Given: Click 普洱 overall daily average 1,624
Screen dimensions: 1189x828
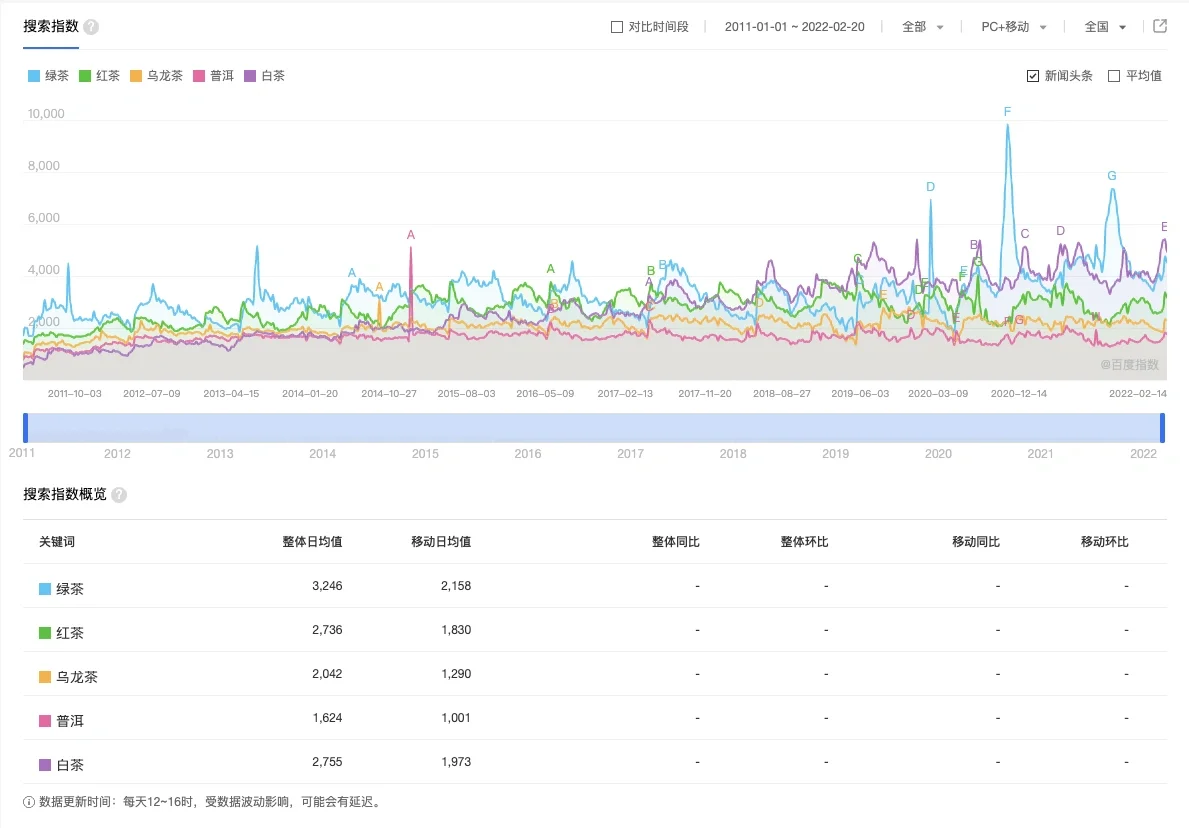Looking at the screenshot, I should (328, 718).
